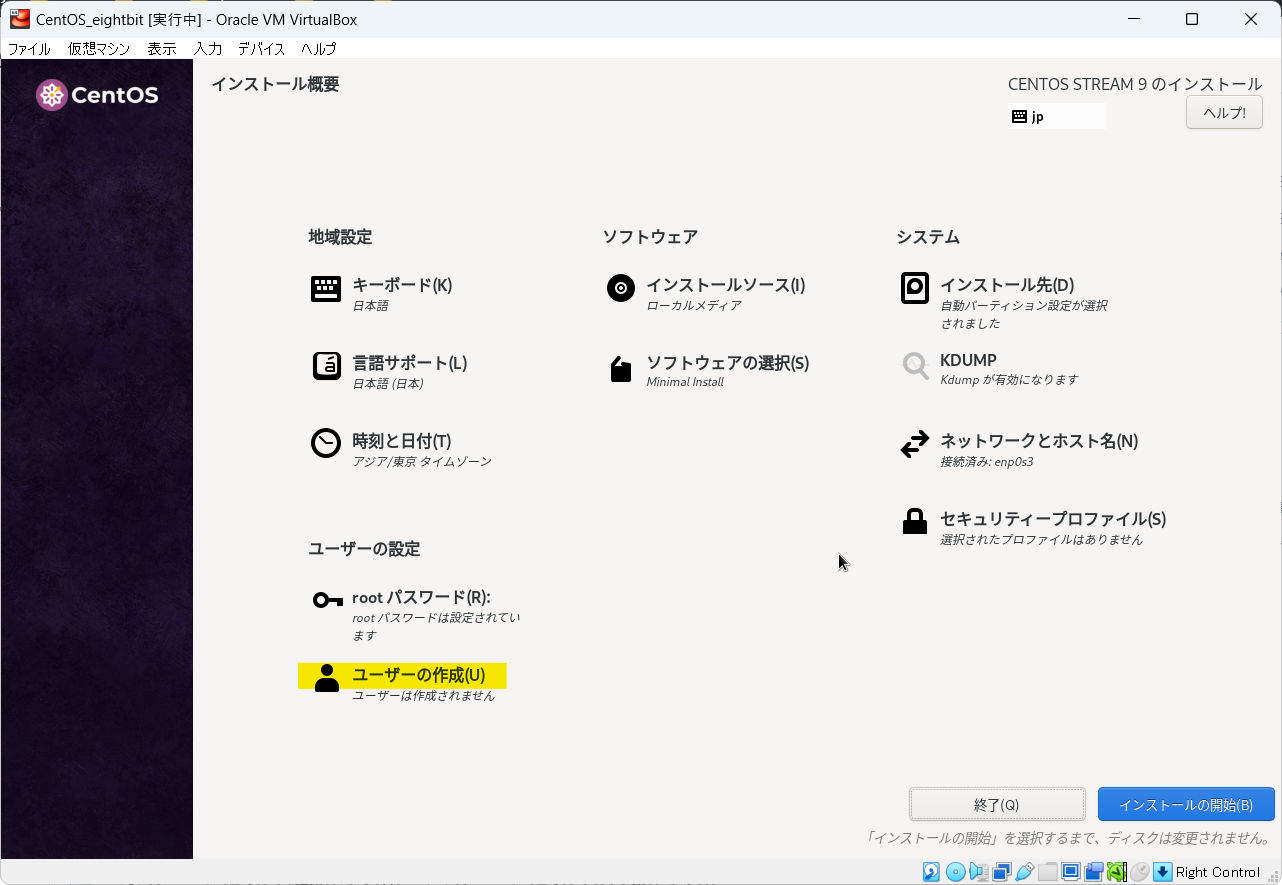Open the インストール先(D) hard disk icon

click(915, 288)
